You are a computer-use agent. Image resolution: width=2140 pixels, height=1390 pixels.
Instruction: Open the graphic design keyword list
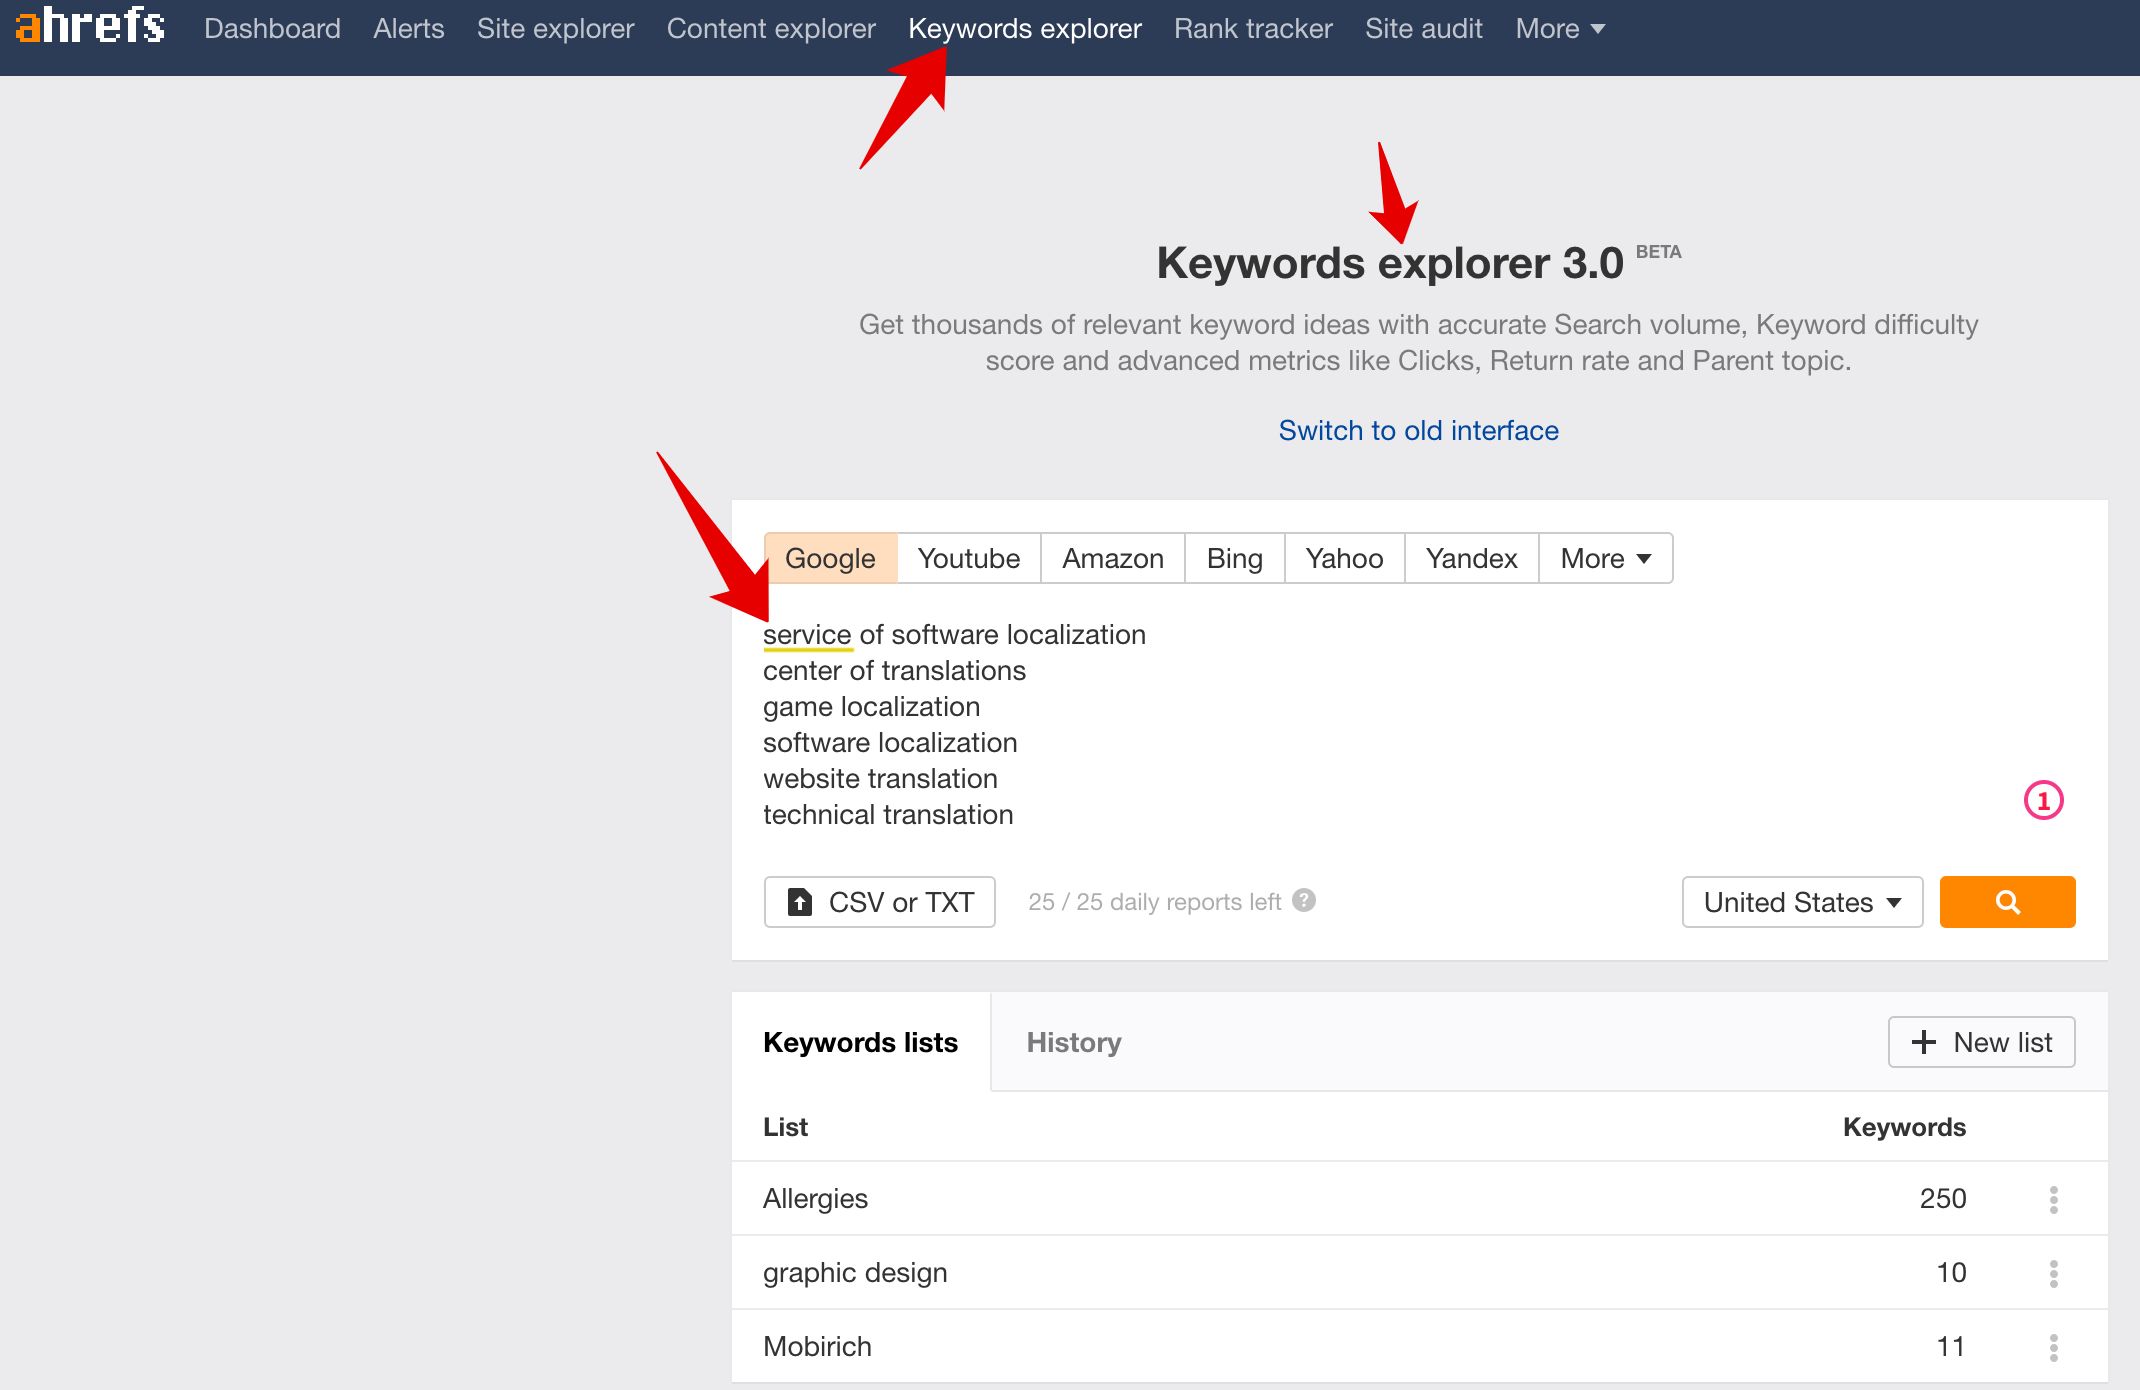pos(855,1272)
